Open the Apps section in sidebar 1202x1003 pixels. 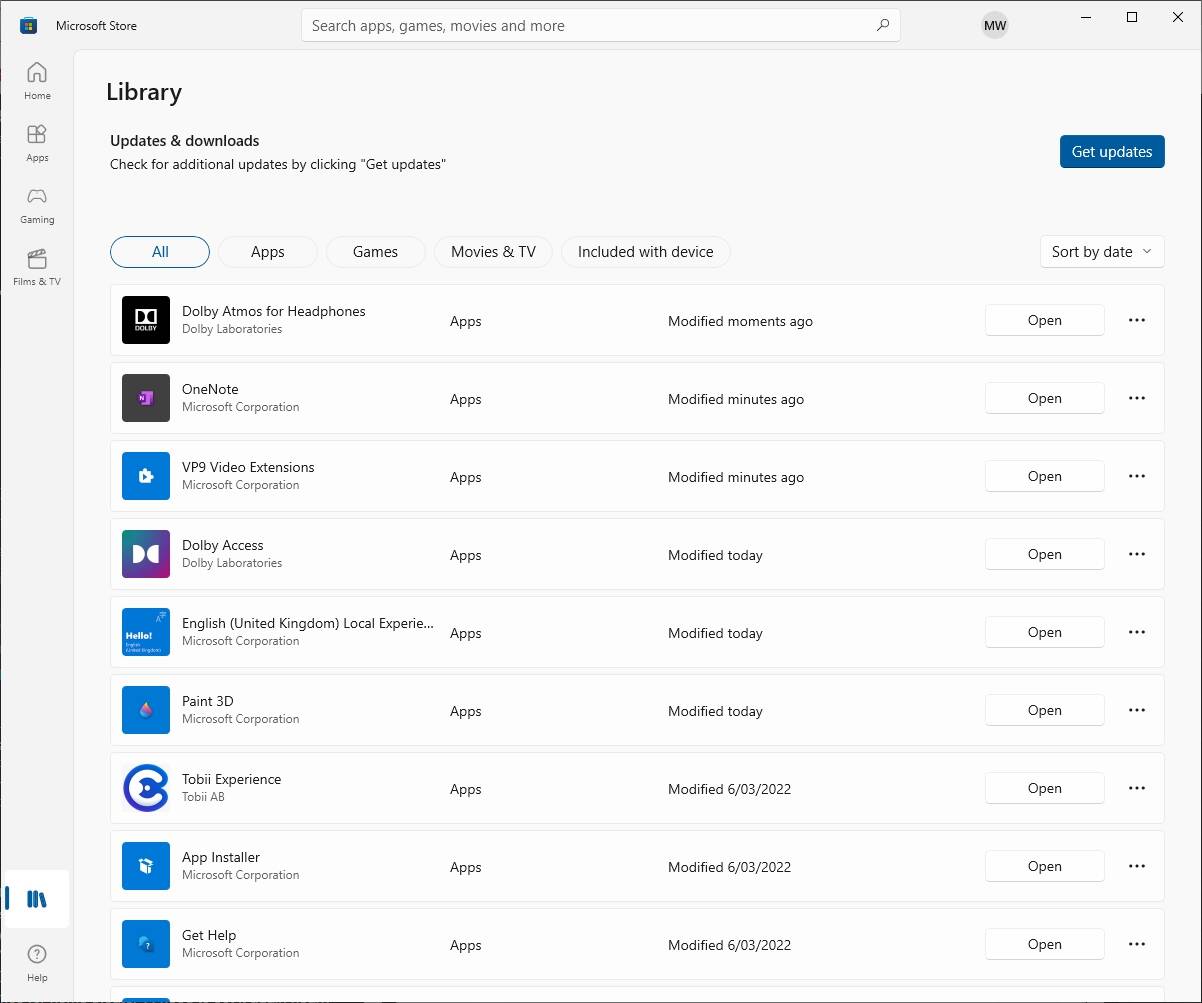[37, 143]
